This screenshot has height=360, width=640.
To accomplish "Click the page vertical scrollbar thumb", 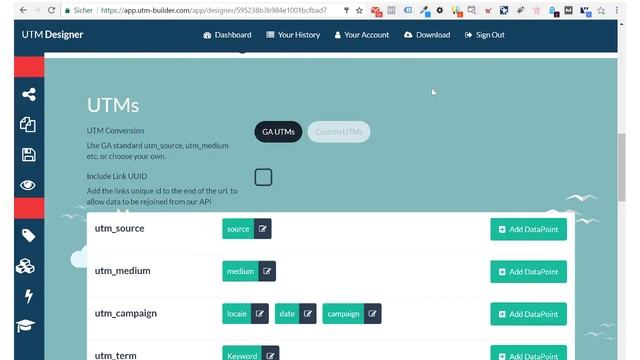I will click(x=622, y=167).
